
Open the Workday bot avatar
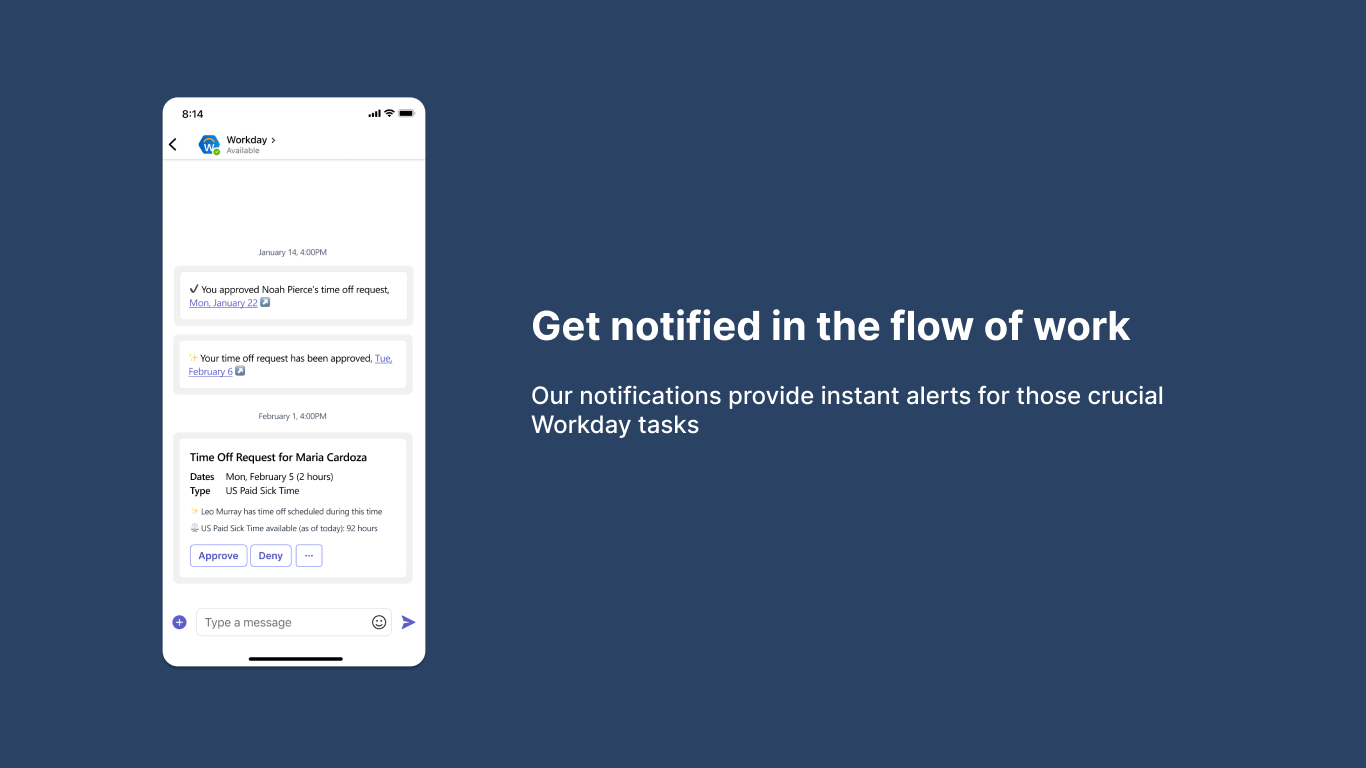208,145
